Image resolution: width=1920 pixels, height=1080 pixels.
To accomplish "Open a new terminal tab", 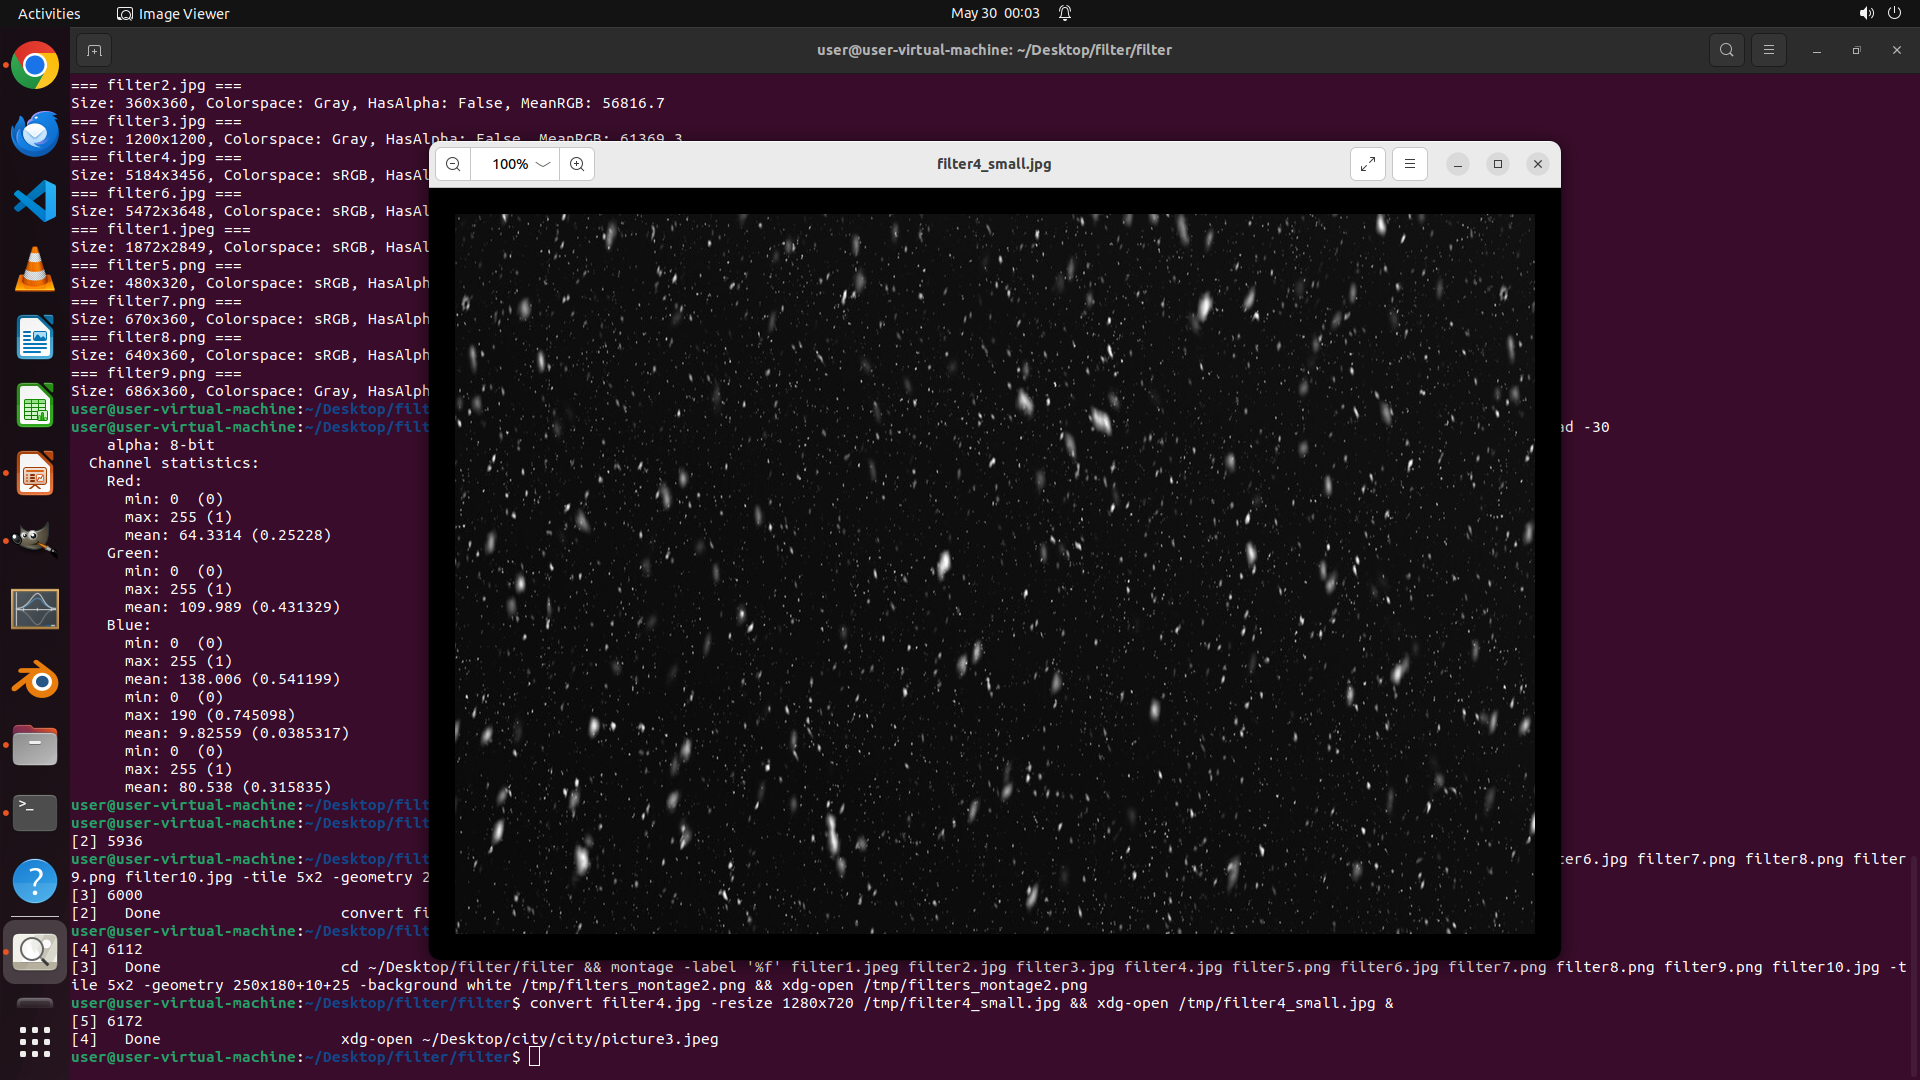I will click(94, 50).
